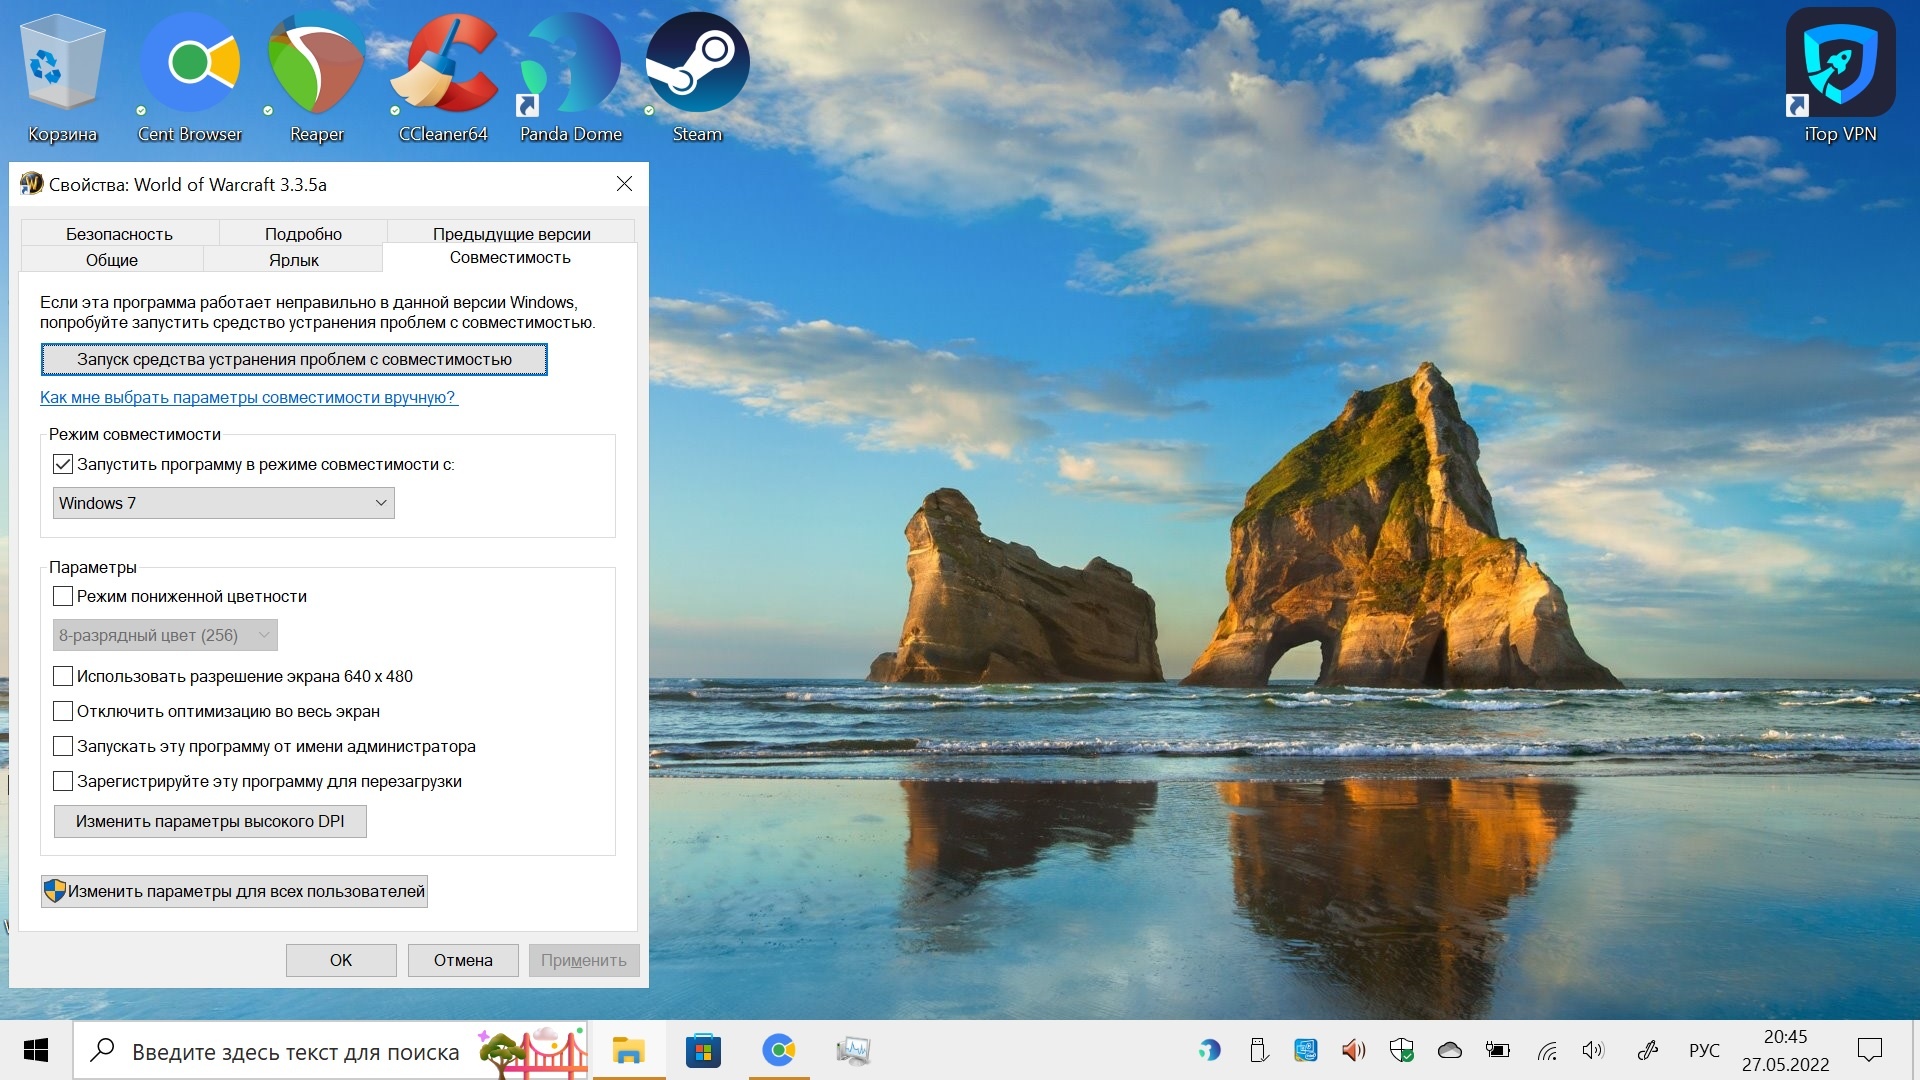The width and height of the screenshot is (1920, 1080).
Task: Switch to the Ярлык tab
Action: point(294,259)
